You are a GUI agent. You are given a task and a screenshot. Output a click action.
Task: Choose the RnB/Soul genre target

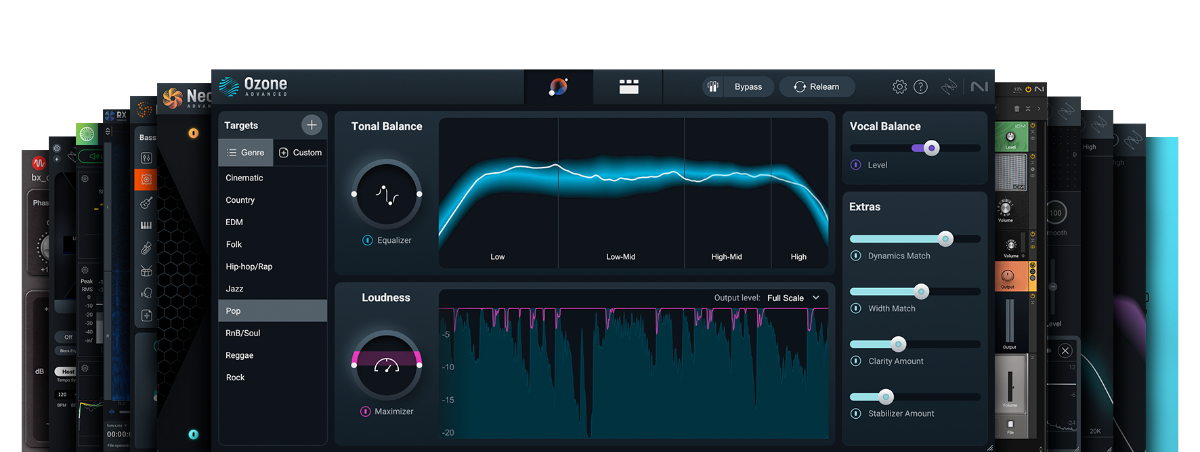coord(273,333)
